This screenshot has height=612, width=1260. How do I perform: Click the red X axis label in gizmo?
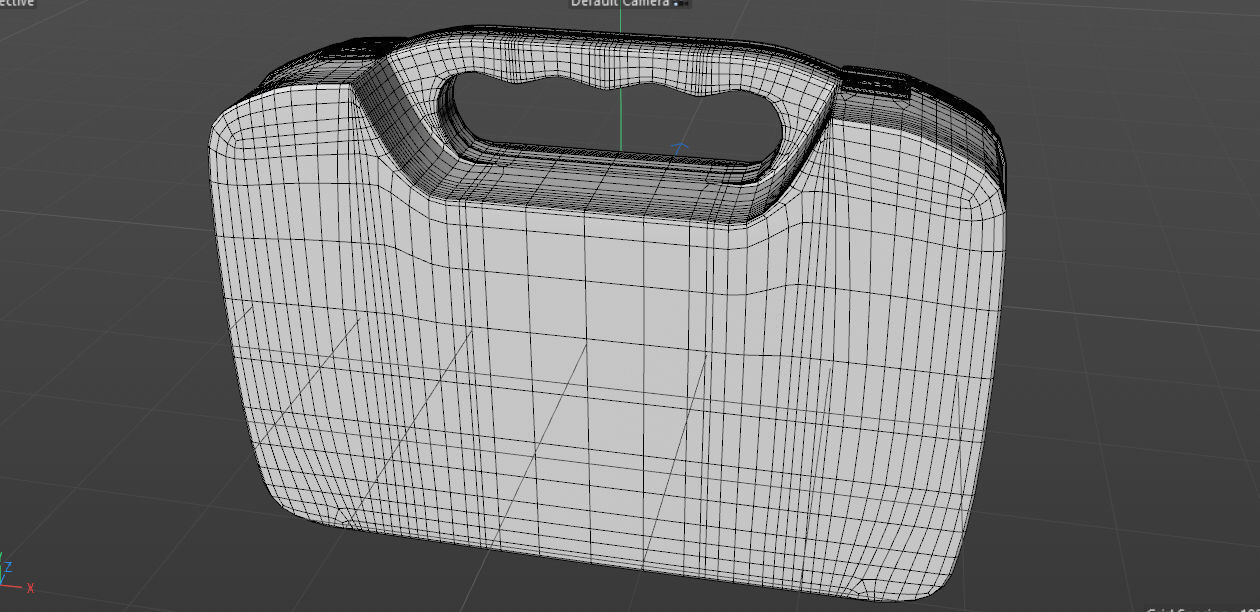click(31, 588)
